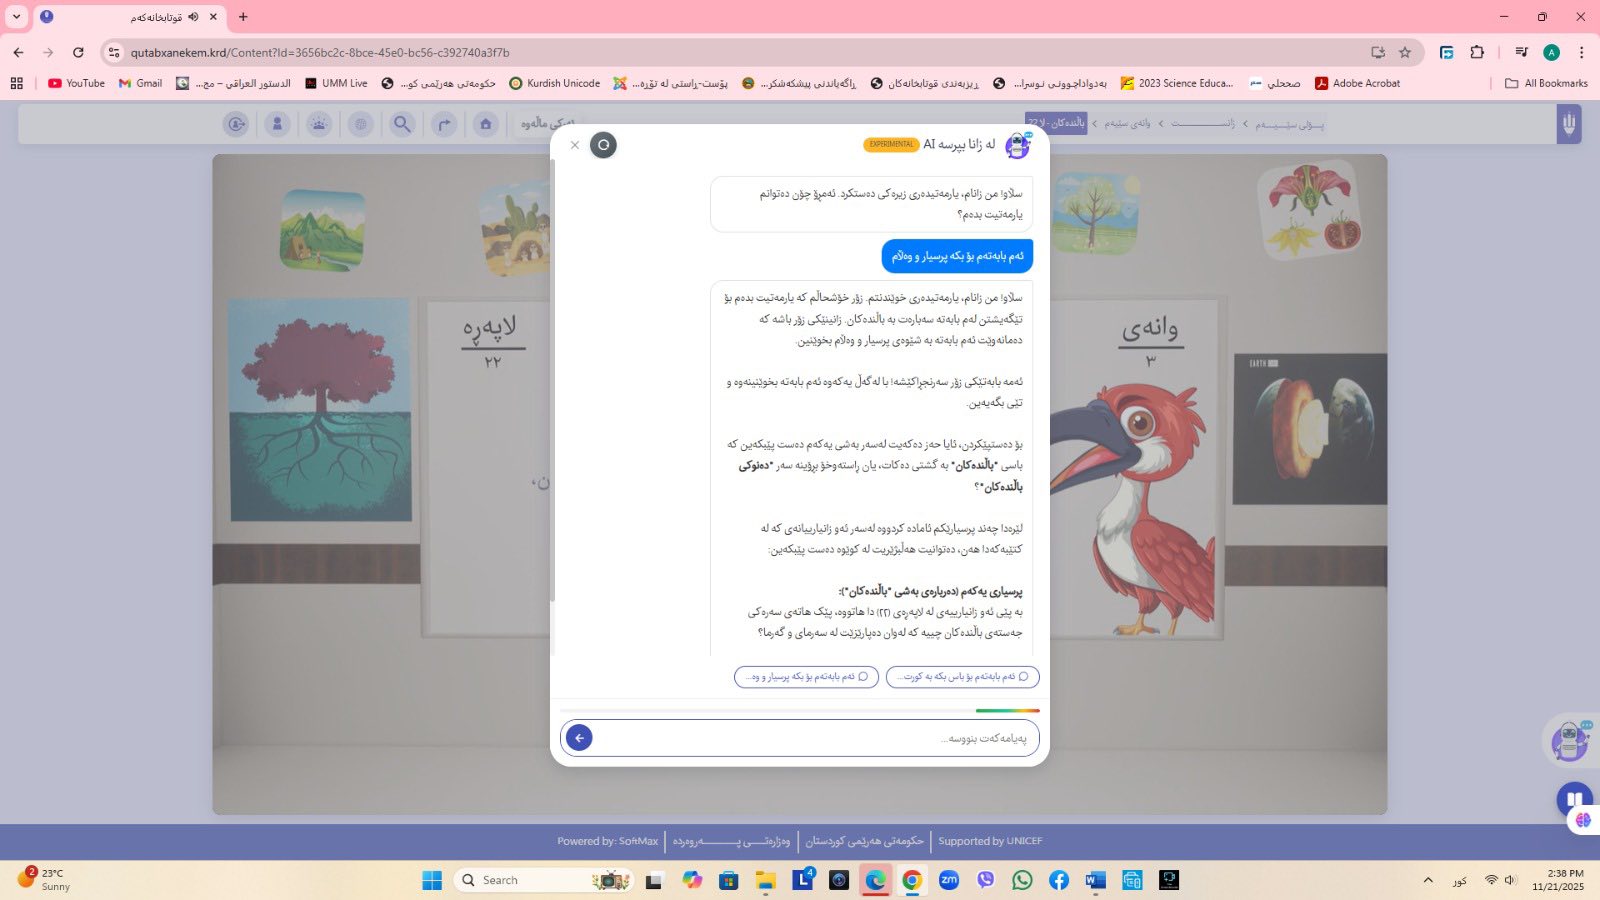This screenshot has width=1600, height=900.
Task: Expand hidden system tray icons chevron
Action: (x=1427, y=880)
